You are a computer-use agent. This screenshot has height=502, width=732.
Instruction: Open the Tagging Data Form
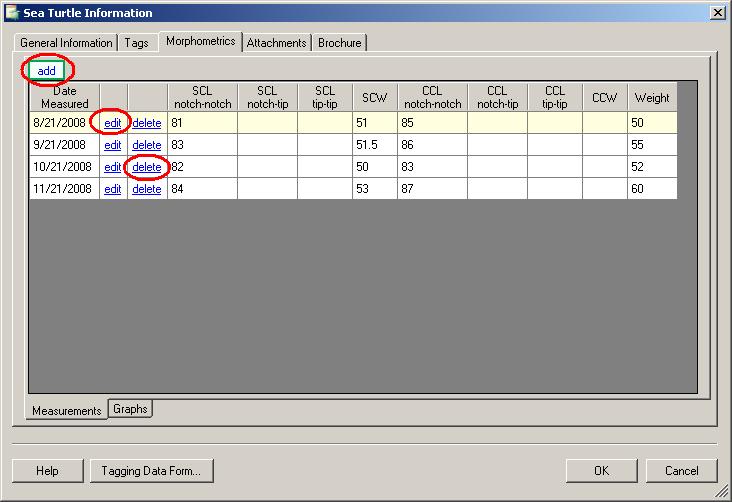click(x=151, y=471)
